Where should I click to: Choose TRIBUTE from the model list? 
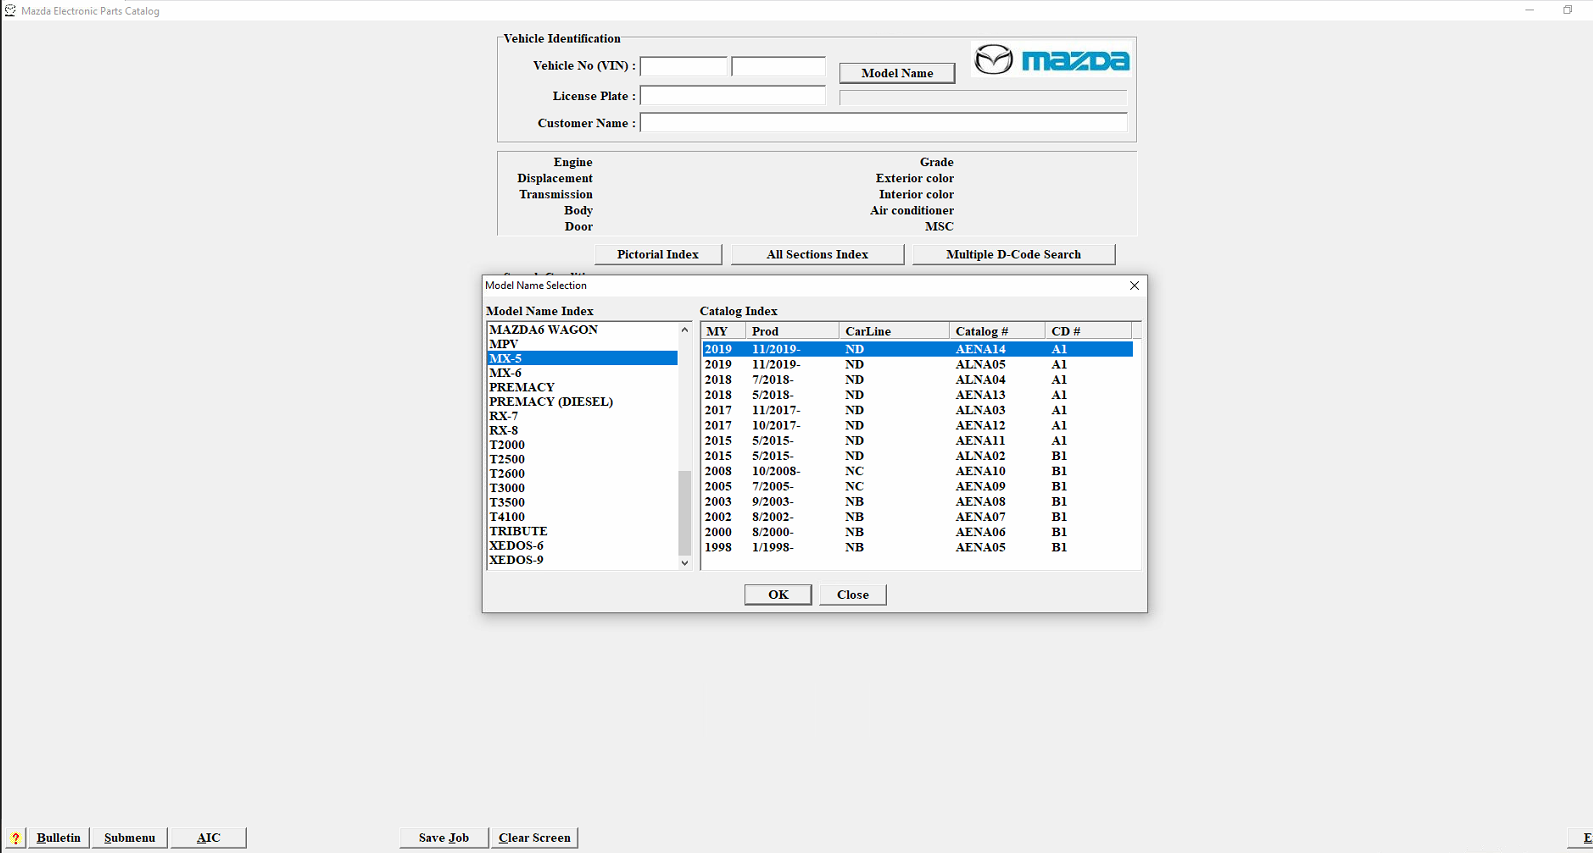click(518, 532)
